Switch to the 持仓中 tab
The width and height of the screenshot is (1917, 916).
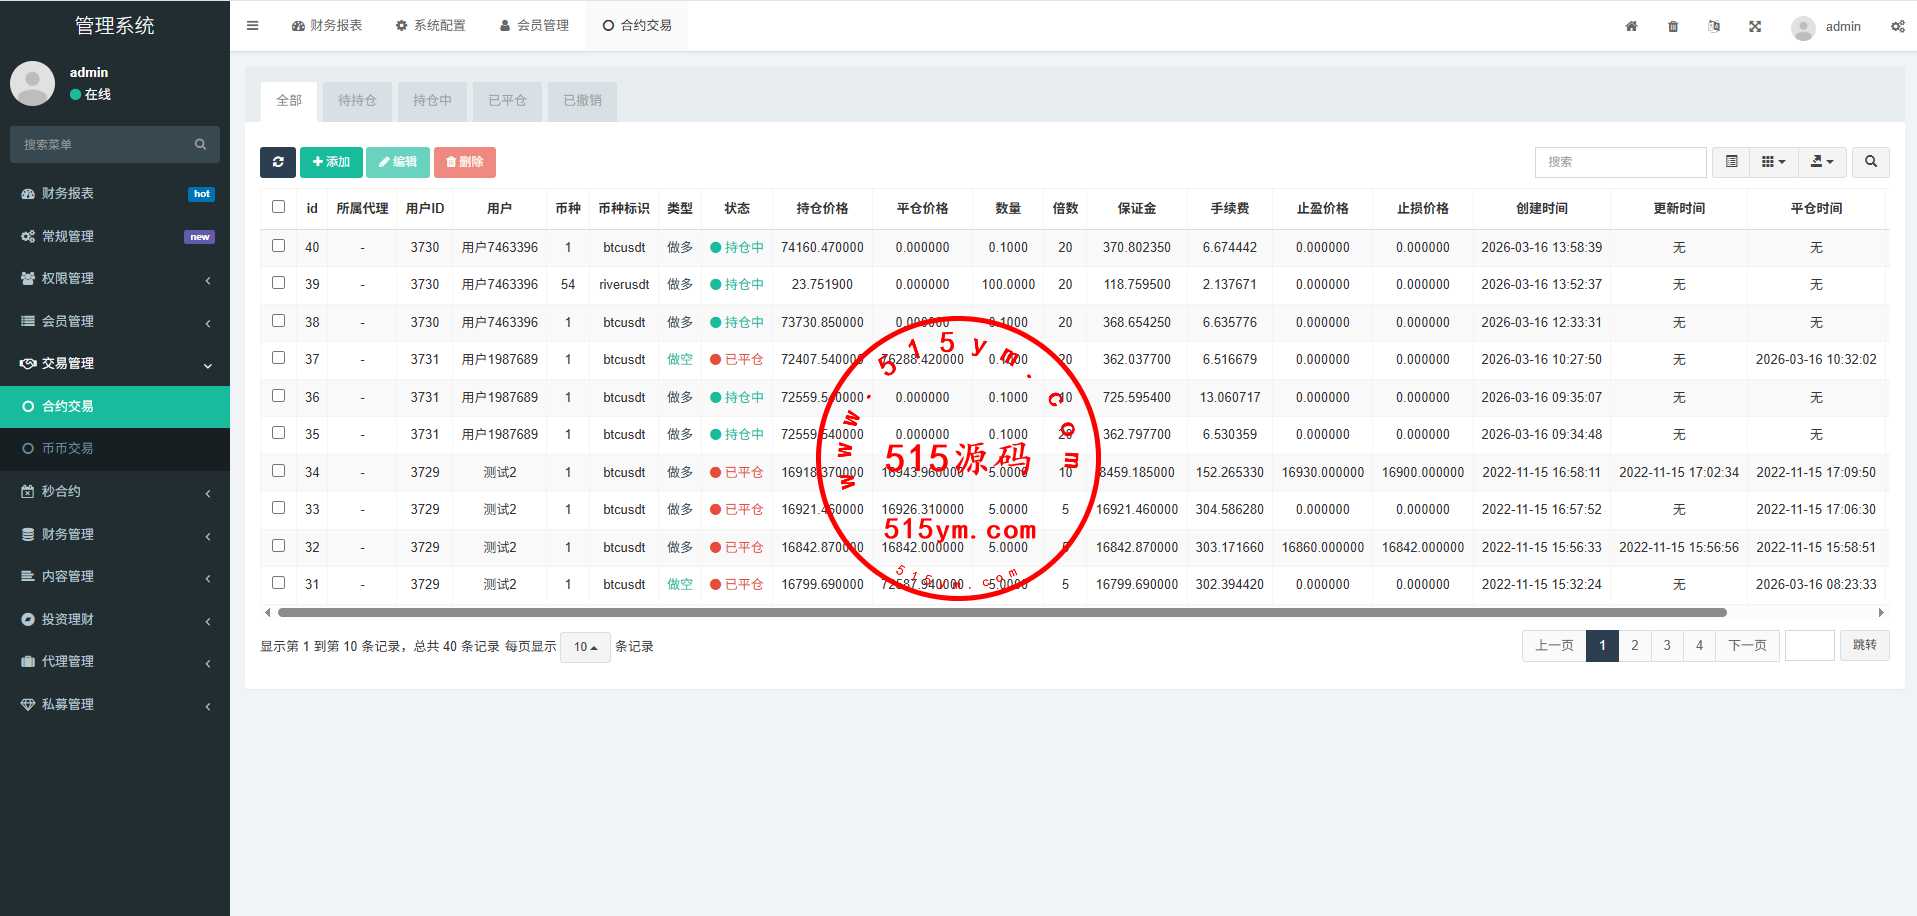pos(432,101)
